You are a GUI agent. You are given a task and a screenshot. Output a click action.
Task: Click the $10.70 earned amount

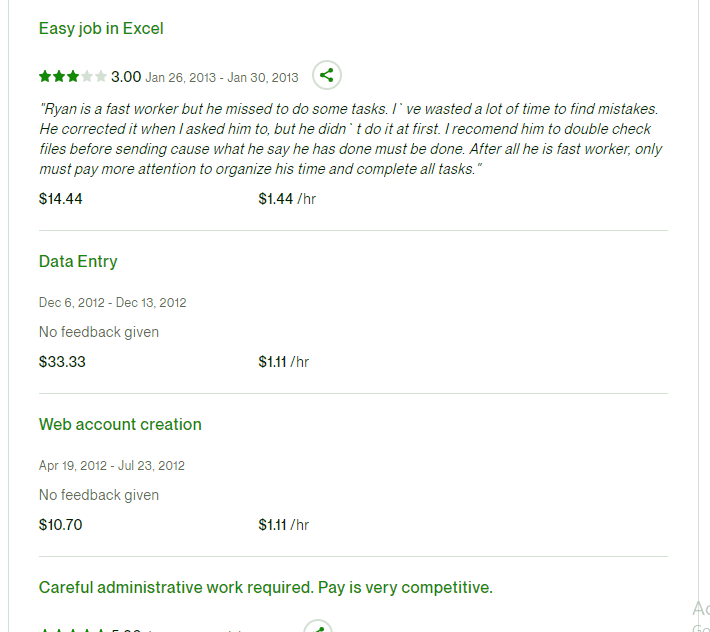pyautogui.click(x=61, y=525)
